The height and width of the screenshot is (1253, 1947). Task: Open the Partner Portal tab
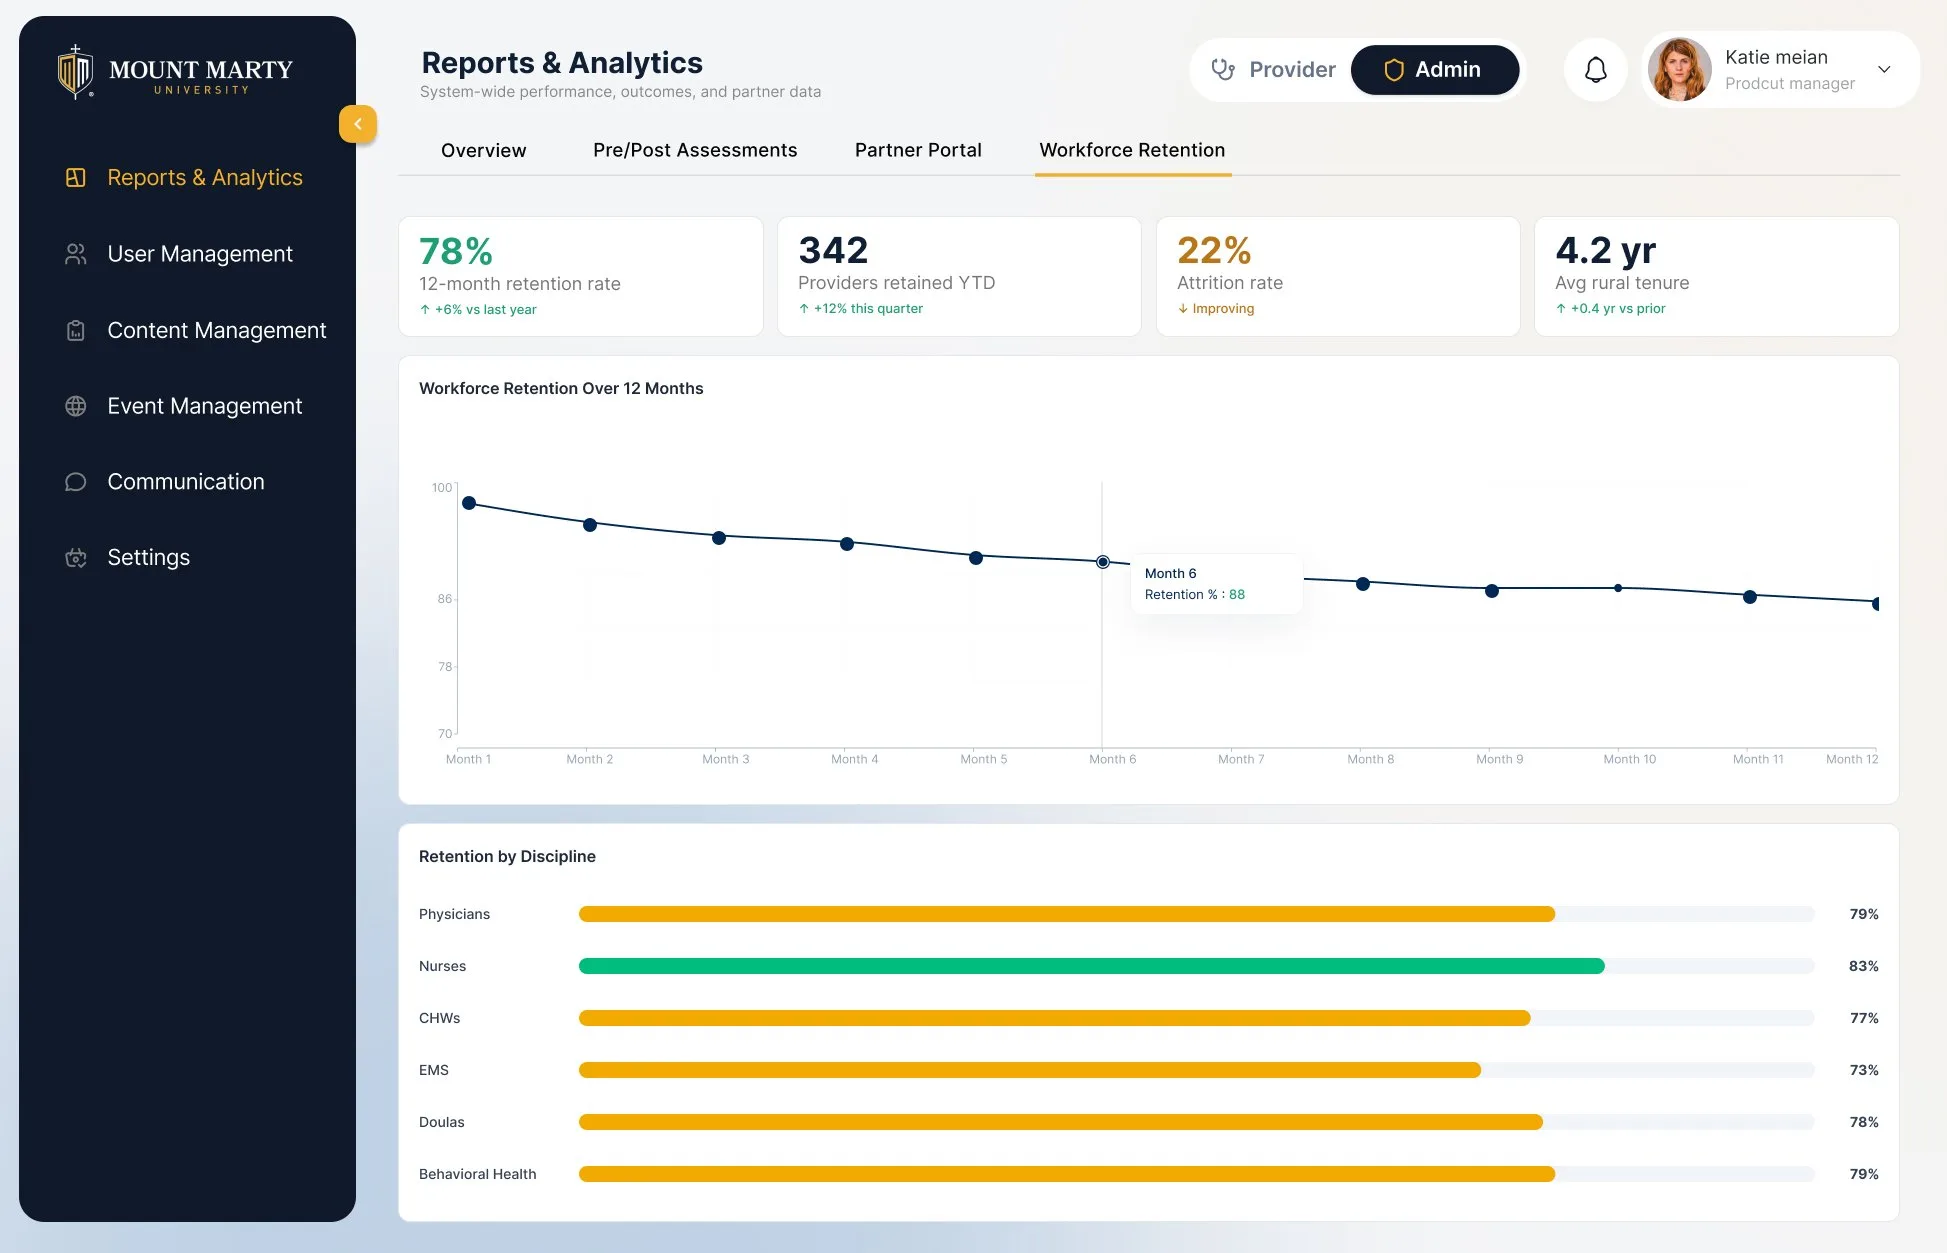pos(918,150)
